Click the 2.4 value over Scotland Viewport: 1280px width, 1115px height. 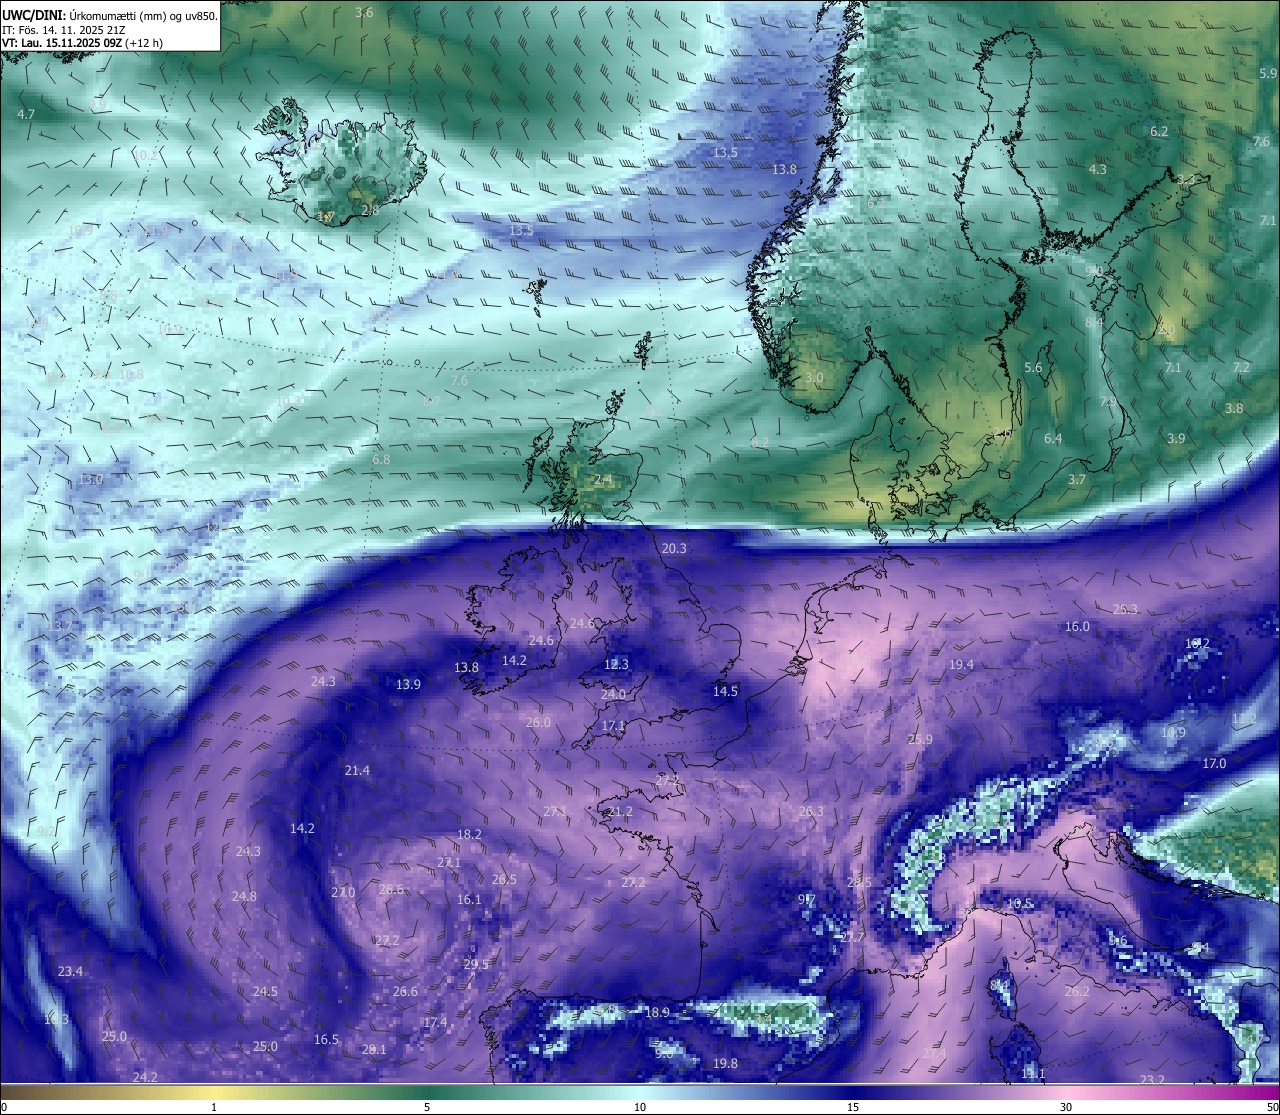pos(603,479)
